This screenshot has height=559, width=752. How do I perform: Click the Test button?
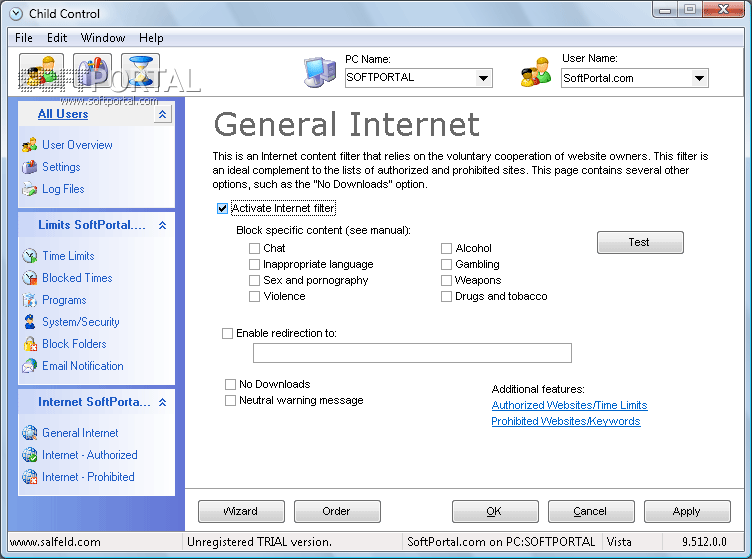(640, 242)
